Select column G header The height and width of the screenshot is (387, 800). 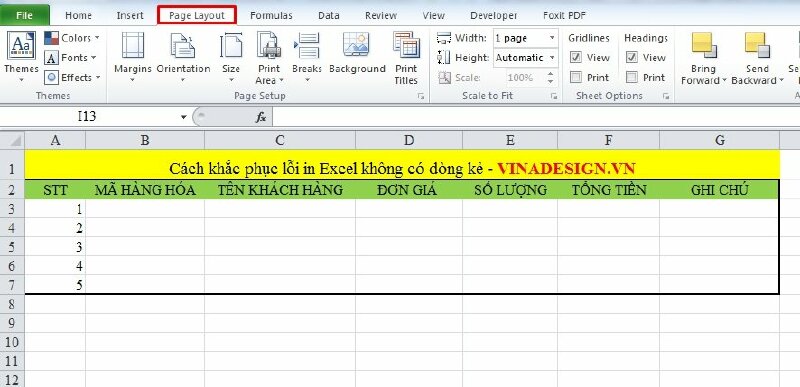point(719,140)
